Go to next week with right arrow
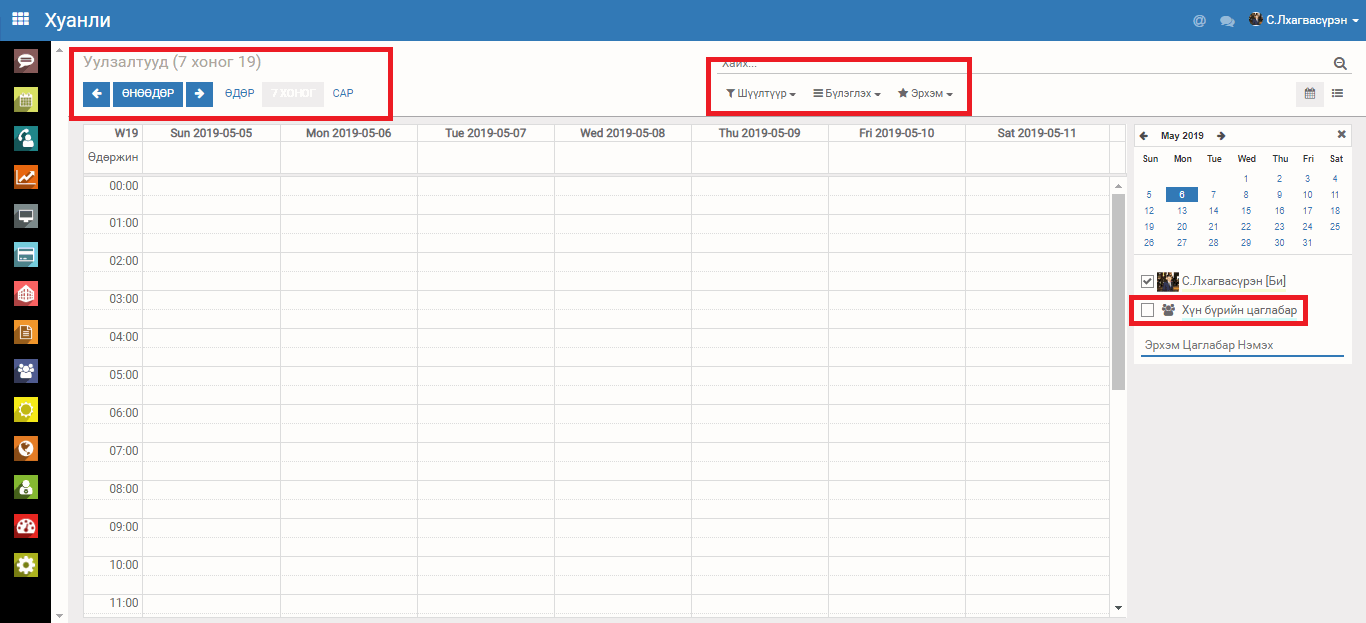This screenshot has height=623, width=1366. pyautogui.click(x=199, y=93)
